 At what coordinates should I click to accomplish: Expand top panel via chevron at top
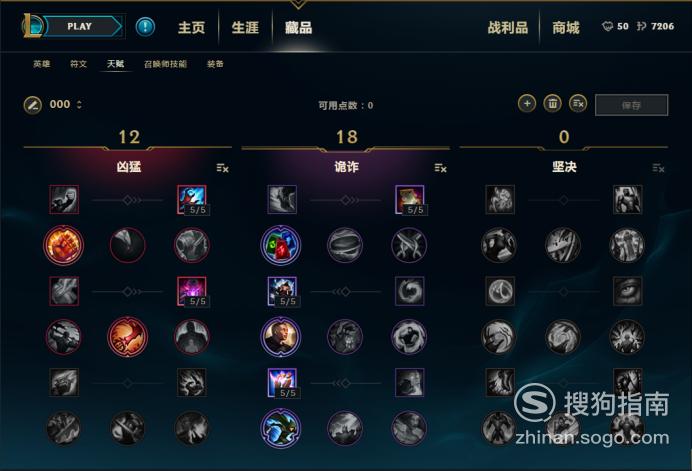298,4
